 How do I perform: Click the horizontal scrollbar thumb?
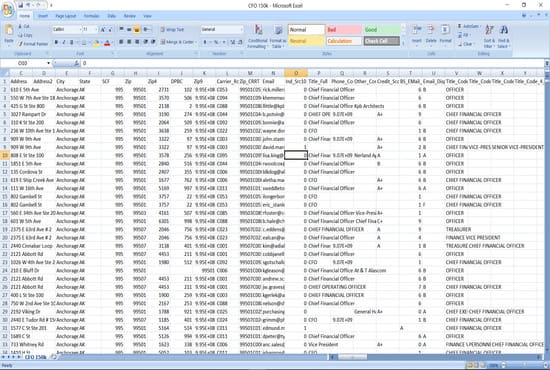(353, 357)
